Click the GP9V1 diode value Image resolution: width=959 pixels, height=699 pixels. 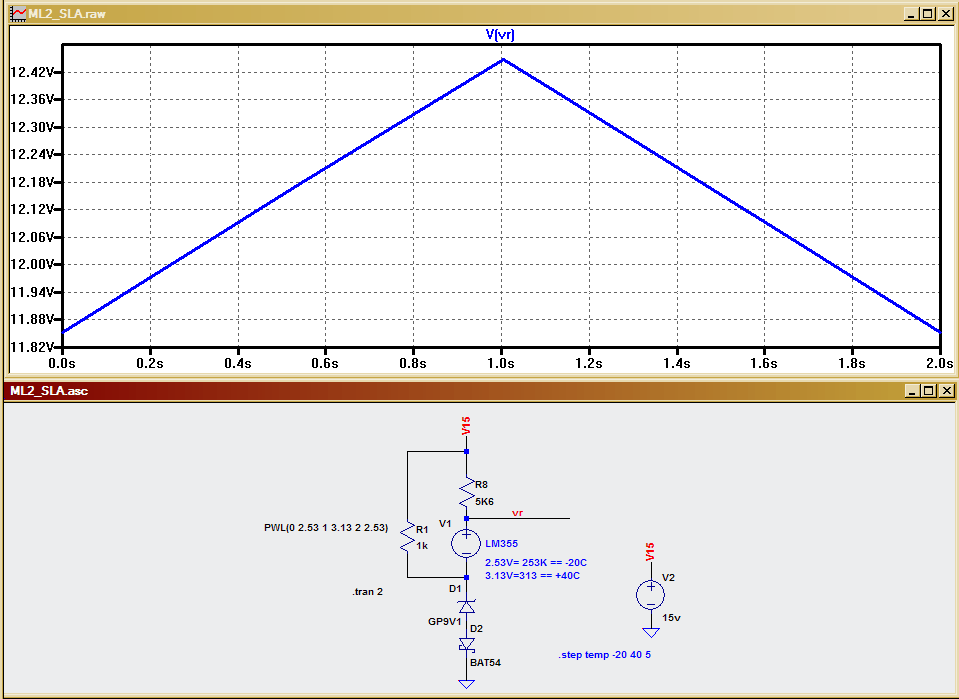pyautogui.click(x=445, y=622)
